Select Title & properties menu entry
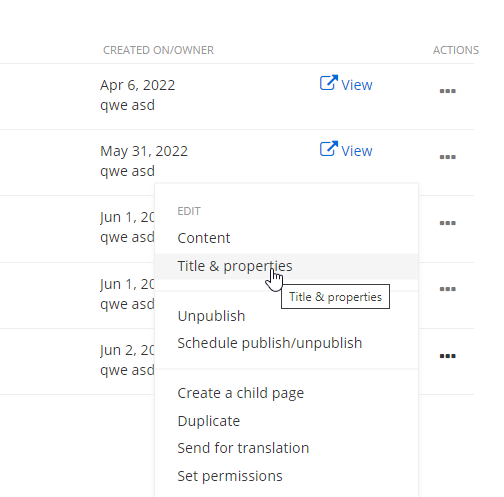 [287, 266]
